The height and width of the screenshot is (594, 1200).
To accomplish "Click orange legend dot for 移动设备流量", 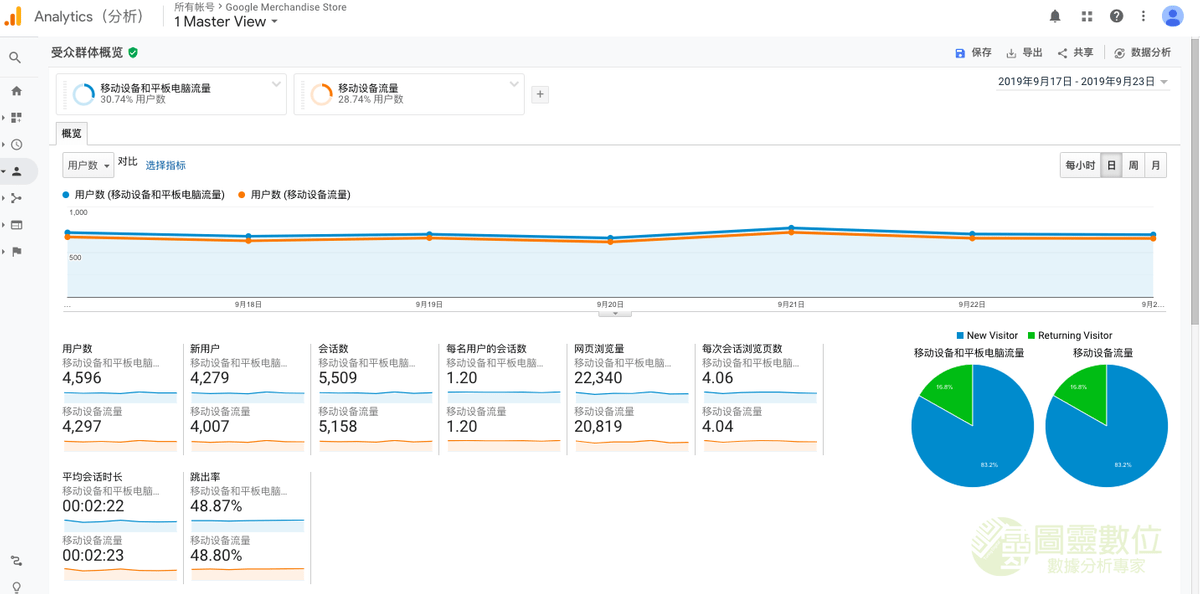I will (242, 195).
